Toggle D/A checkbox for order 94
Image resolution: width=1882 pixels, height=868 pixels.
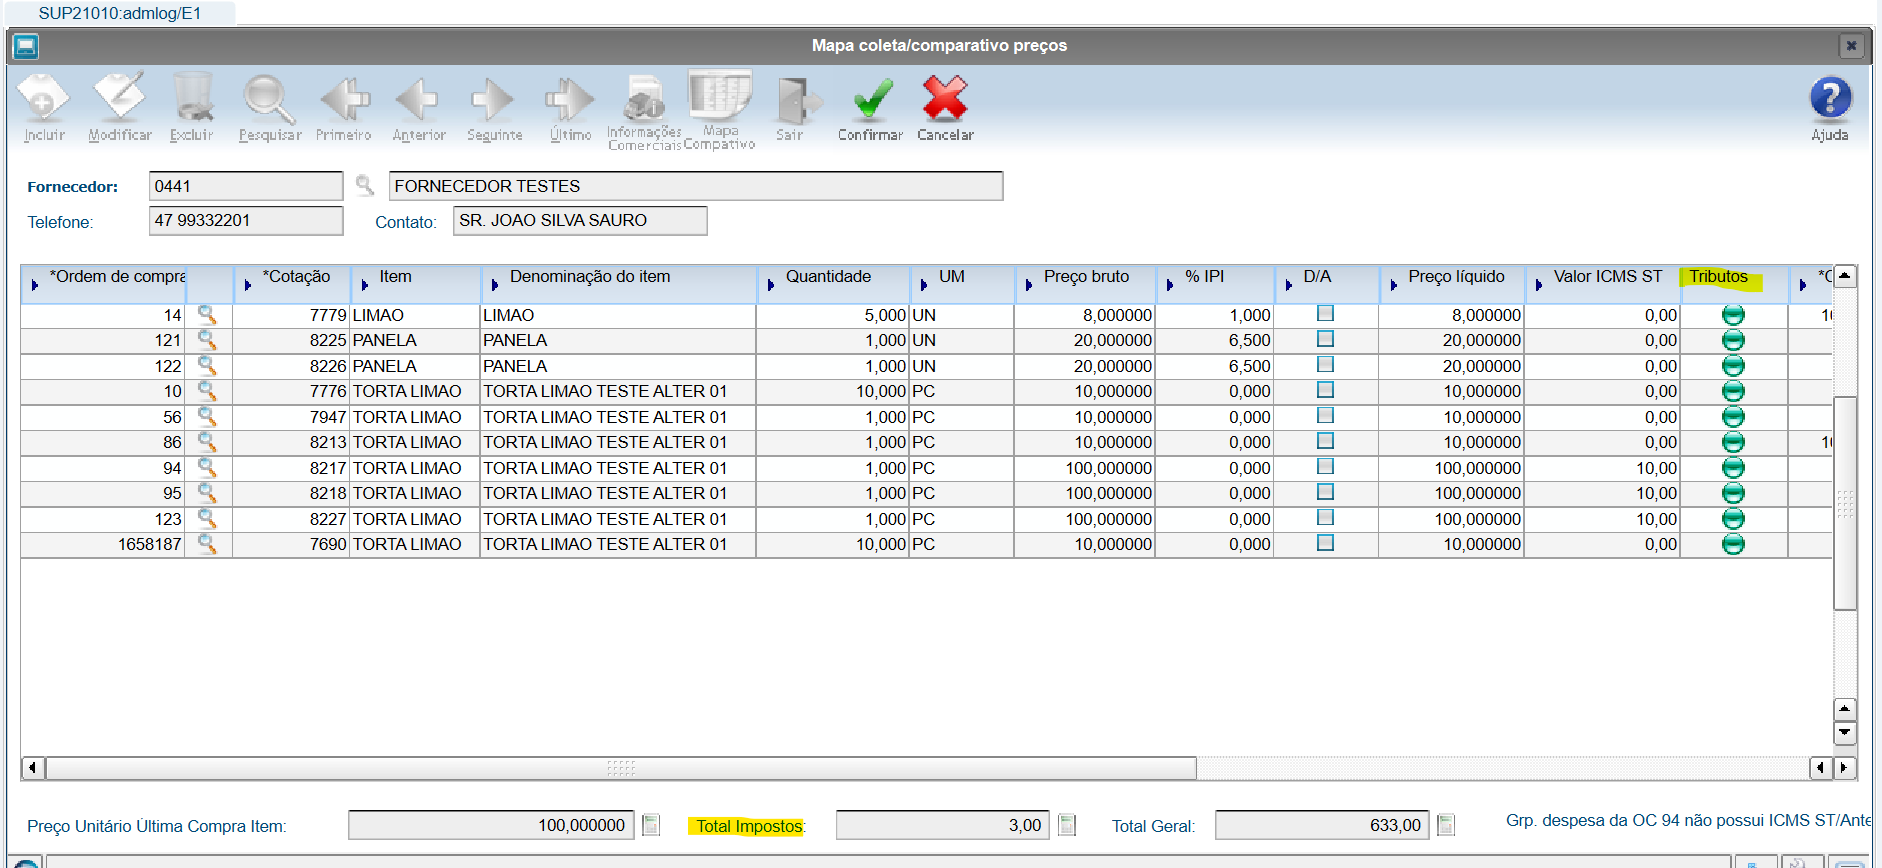[1325, 467]
